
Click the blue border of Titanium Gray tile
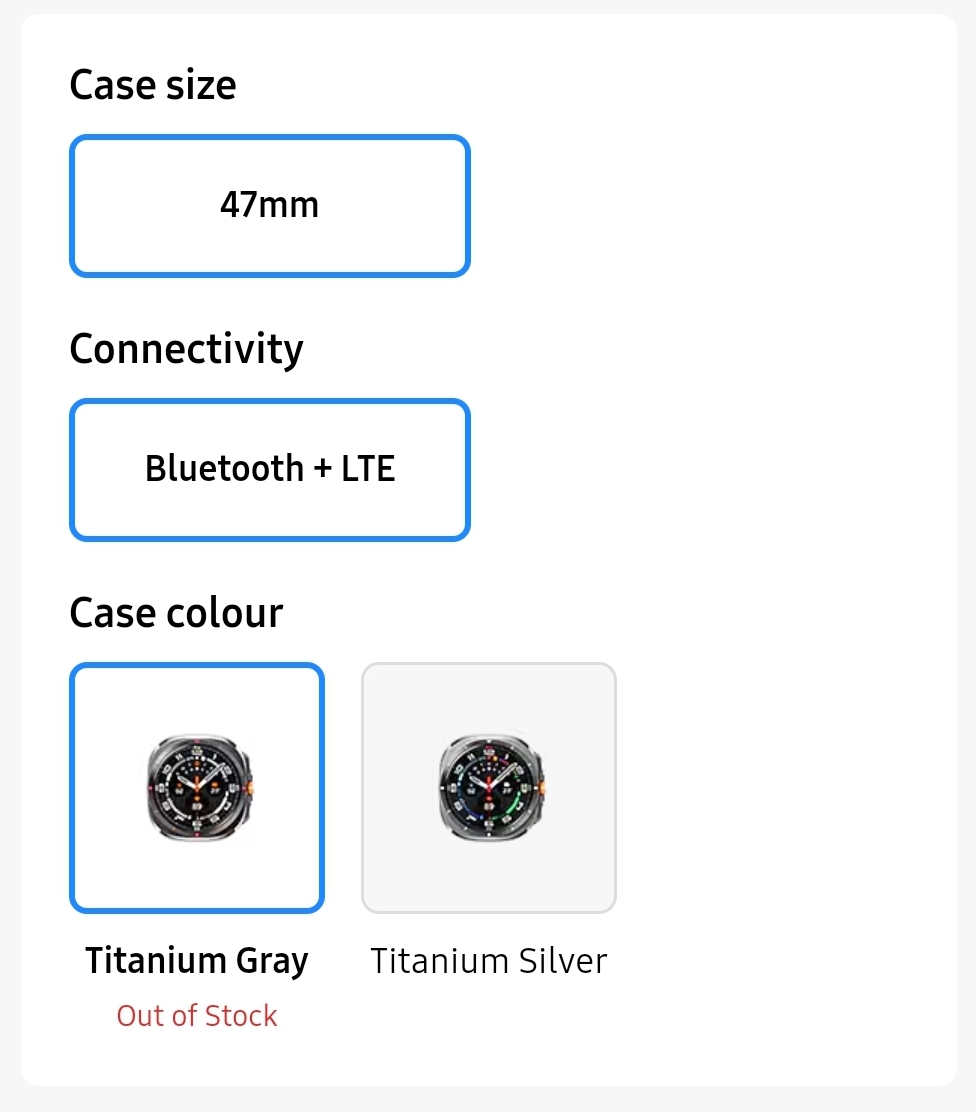[x=72, y=788]
